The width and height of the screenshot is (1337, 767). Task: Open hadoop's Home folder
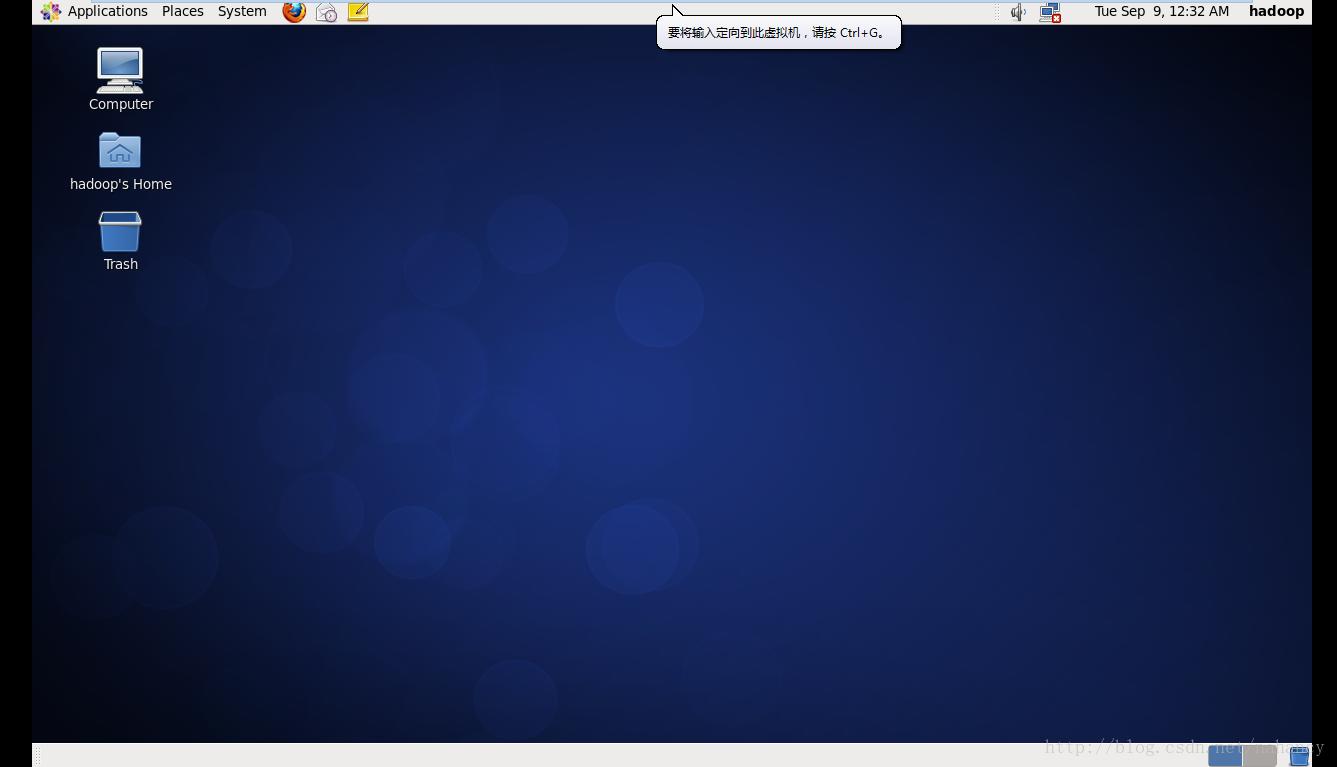[x=120, y=150]
